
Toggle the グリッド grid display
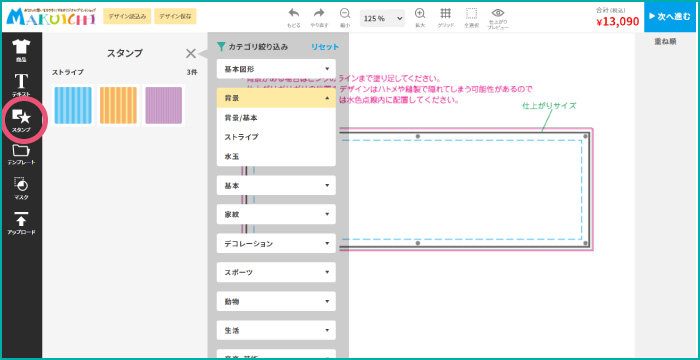[x=445, y=18]
